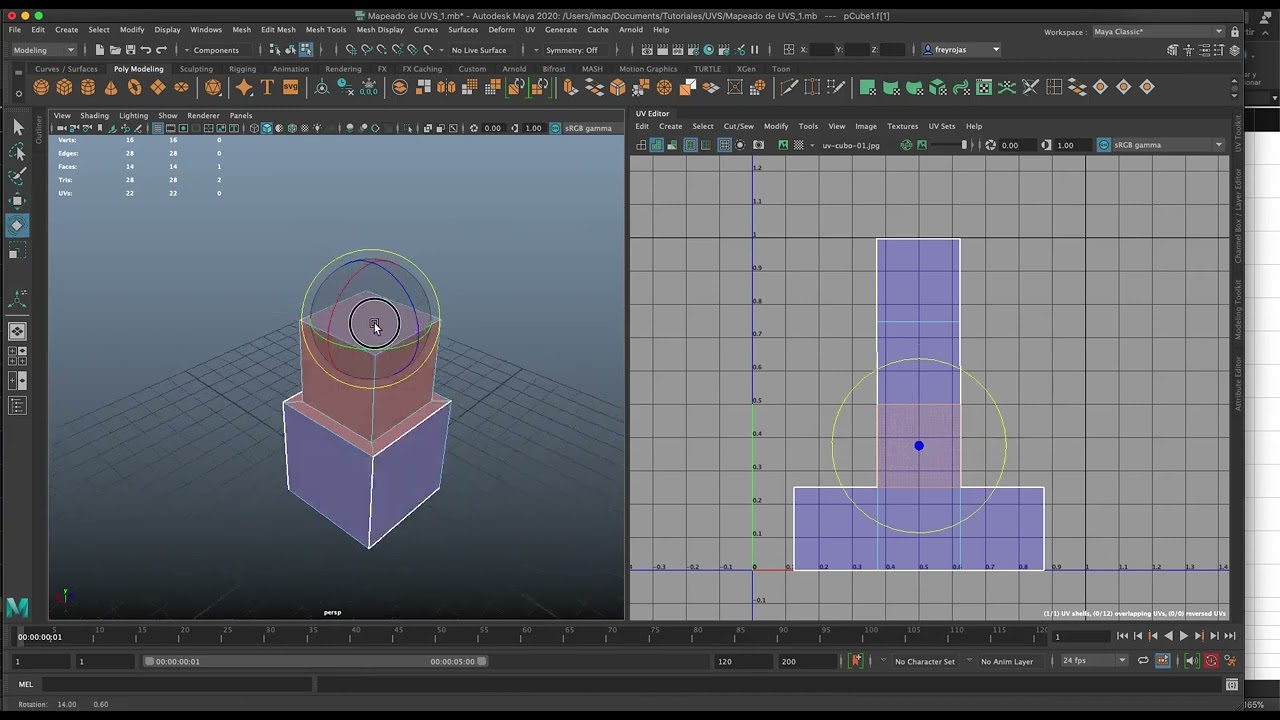Image resolution: width=1280 pixels, height=720 pixels.
Task: Click the Save scene icon
Action: tap(130, 49)
